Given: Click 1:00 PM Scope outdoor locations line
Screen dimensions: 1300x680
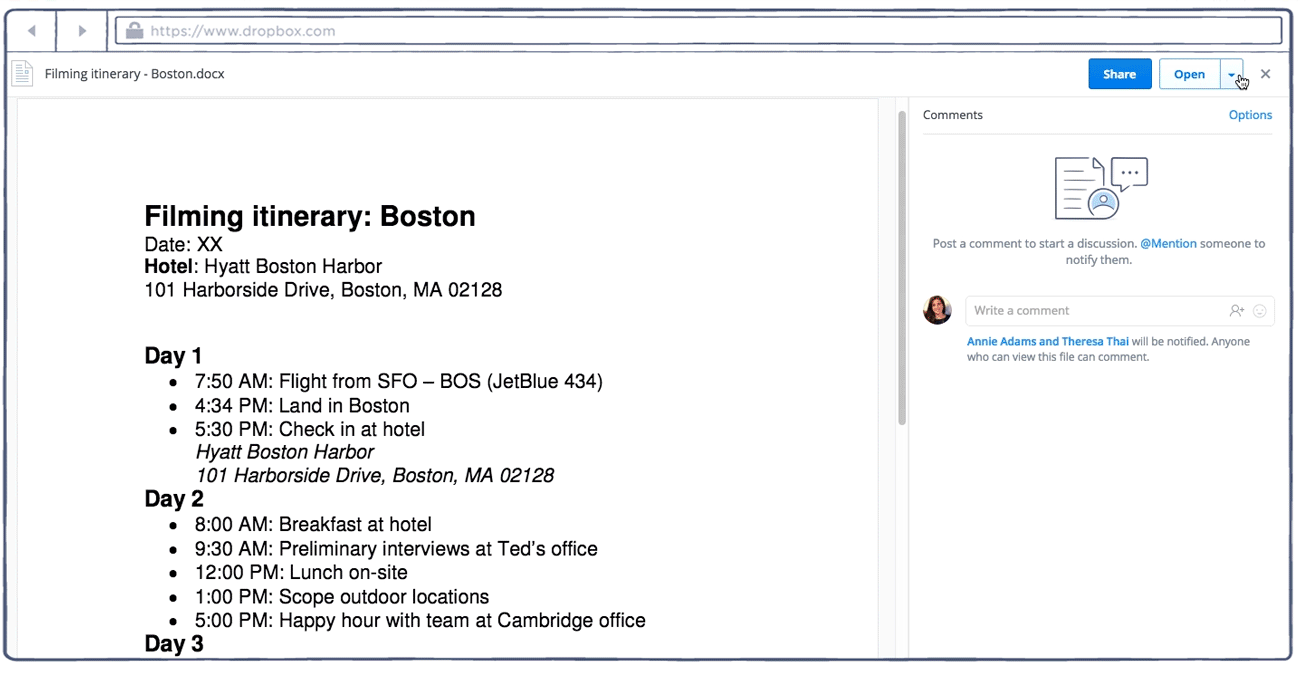Looking at the screenshot, I should point(342,597).
